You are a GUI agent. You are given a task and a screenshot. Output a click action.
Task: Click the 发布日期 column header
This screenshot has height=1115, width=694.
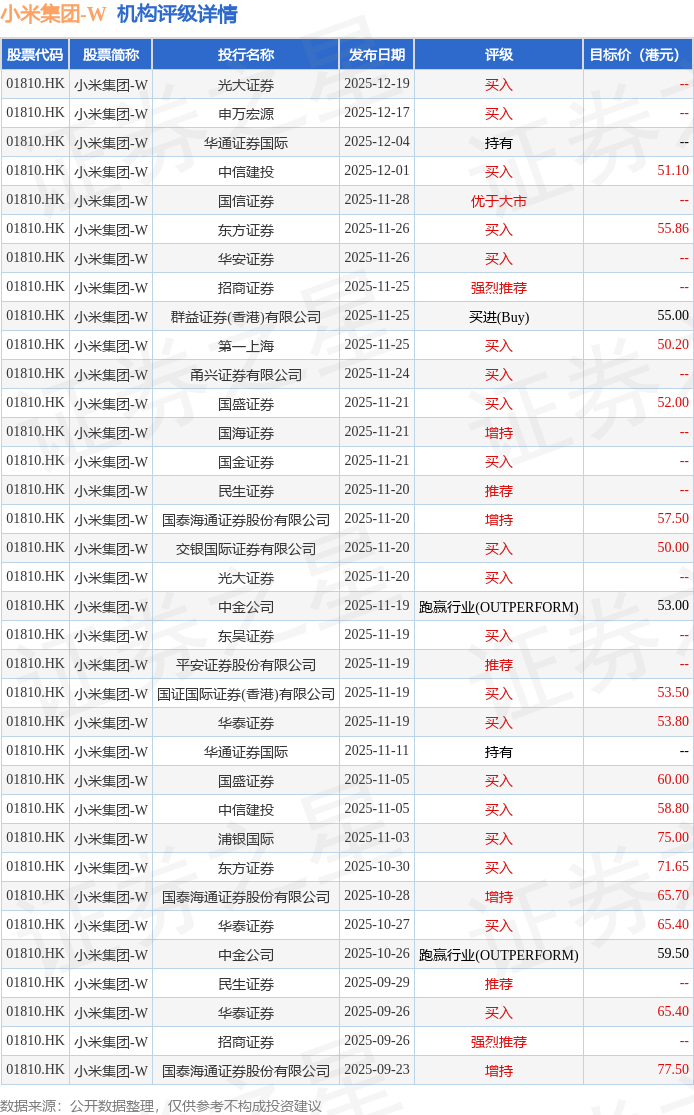click(377, 55)
